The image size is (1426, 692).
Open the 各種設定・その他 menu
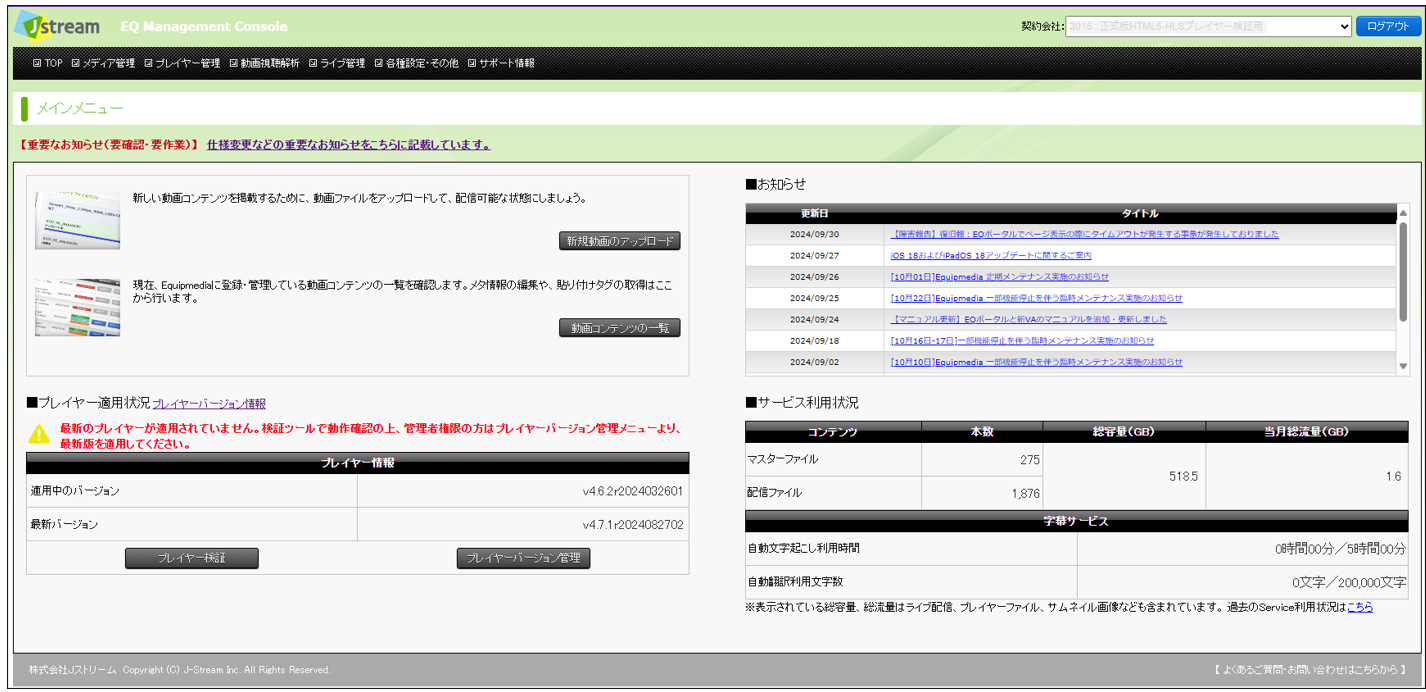coord(417,63)
